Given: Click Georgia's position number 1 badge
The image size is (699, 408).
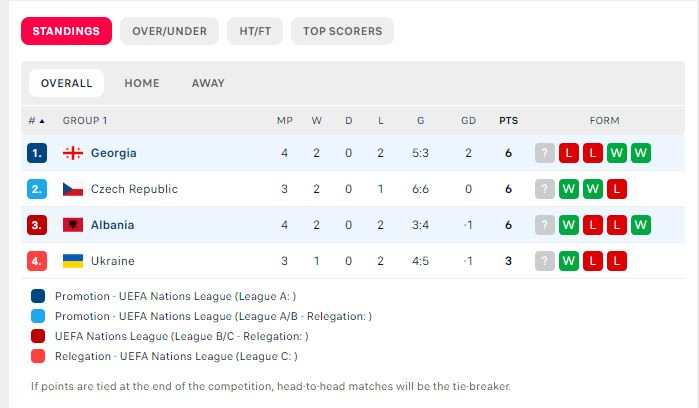Looking at the screenshot, I should click(x=37, y=153).
